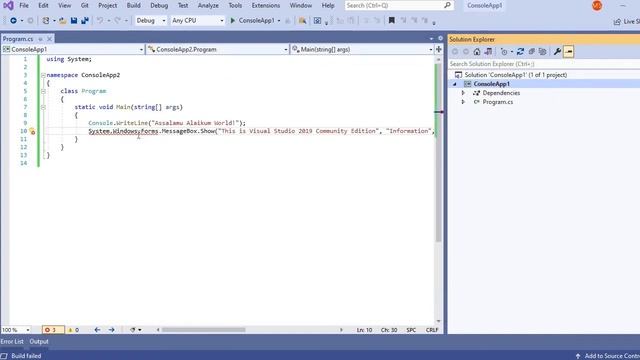
Task: Switch views icon in Solution Explorer toolbar
Action: [x=488, y=52]
